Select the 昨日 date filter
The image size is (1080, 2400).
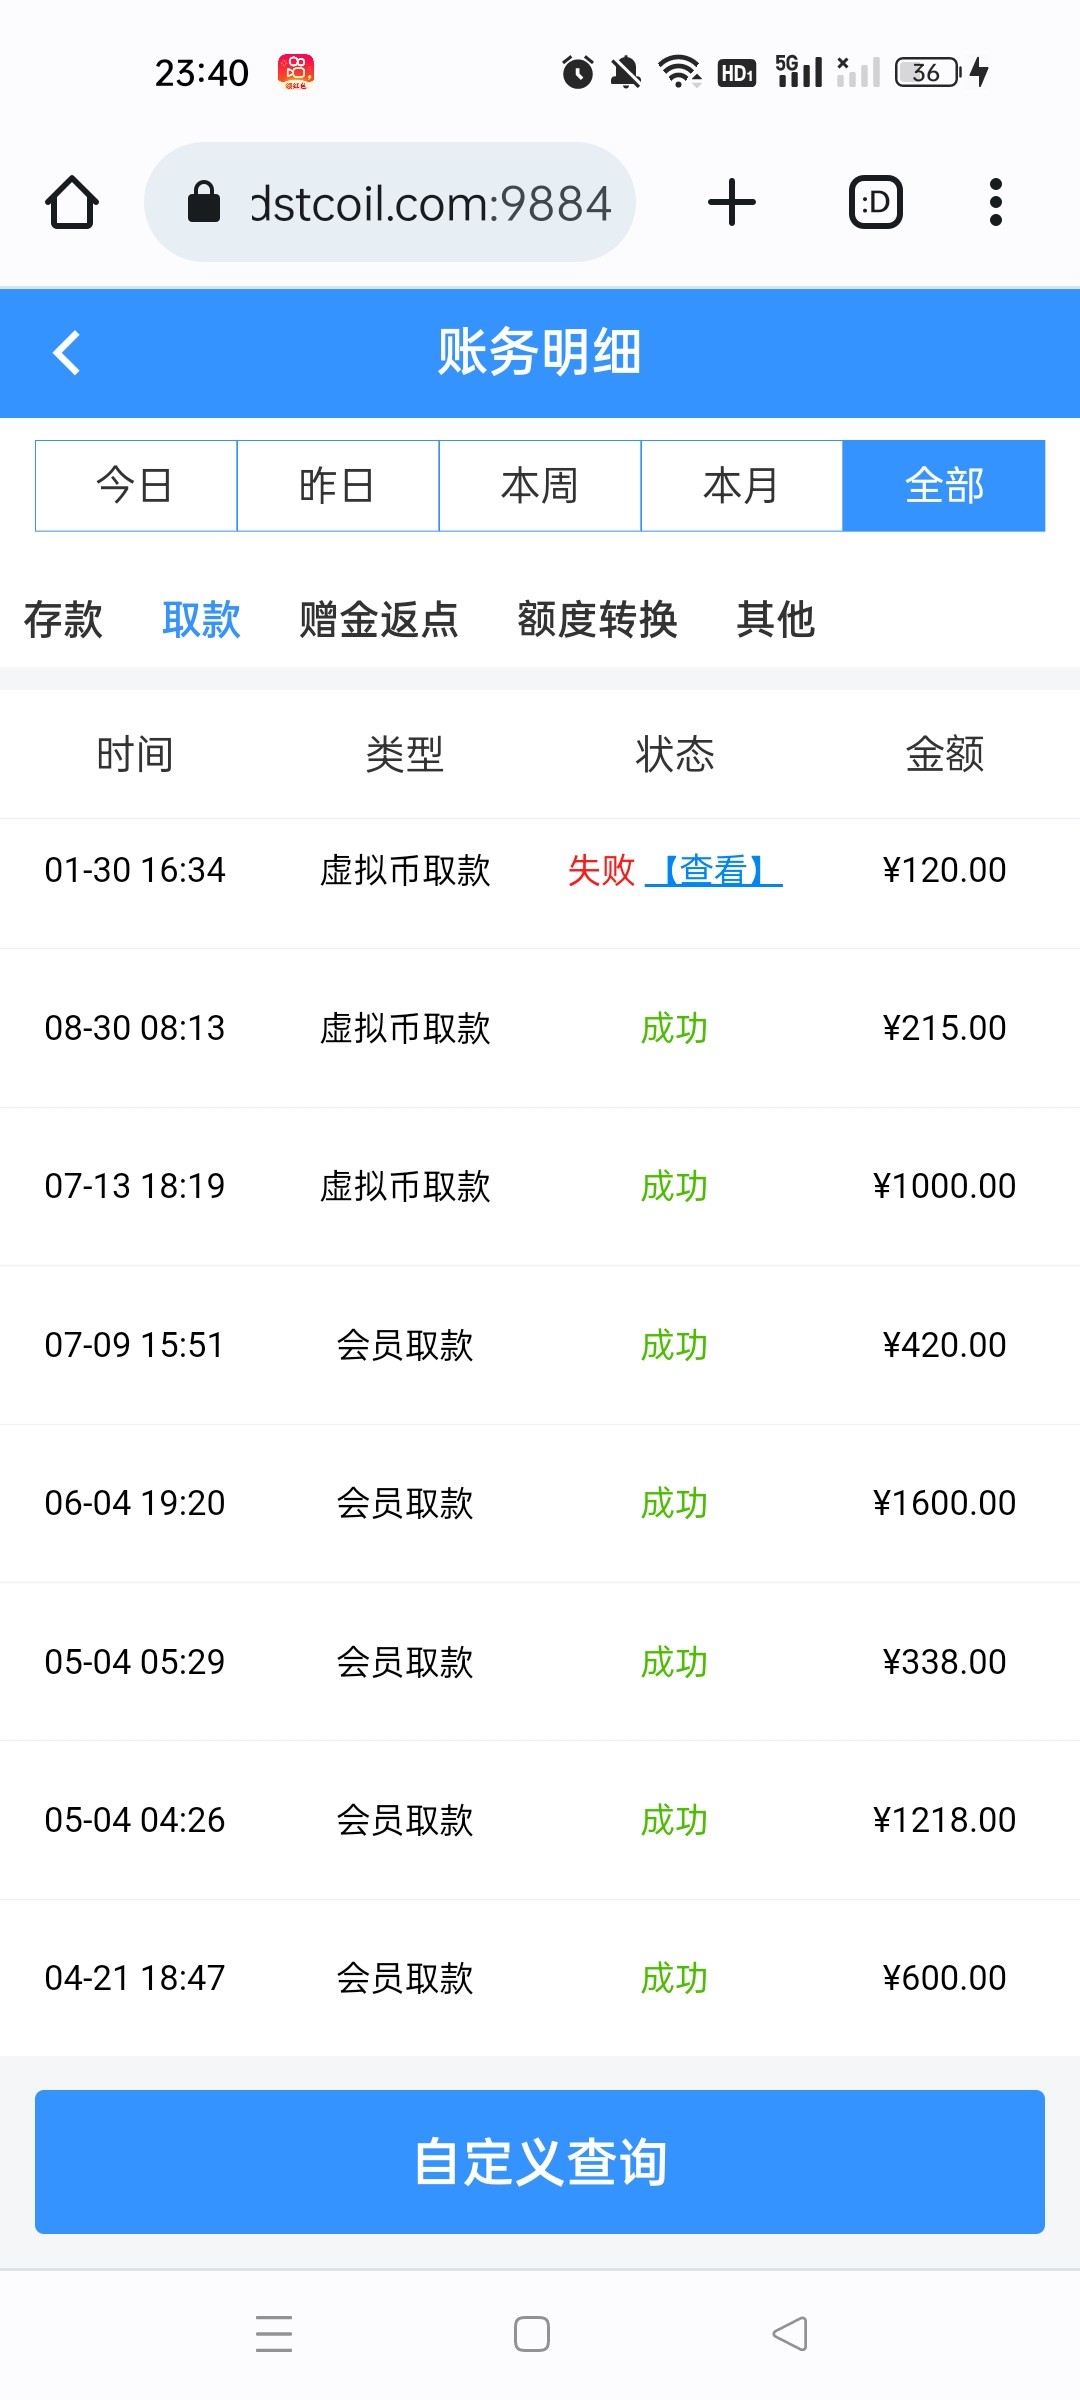point(338,486)
